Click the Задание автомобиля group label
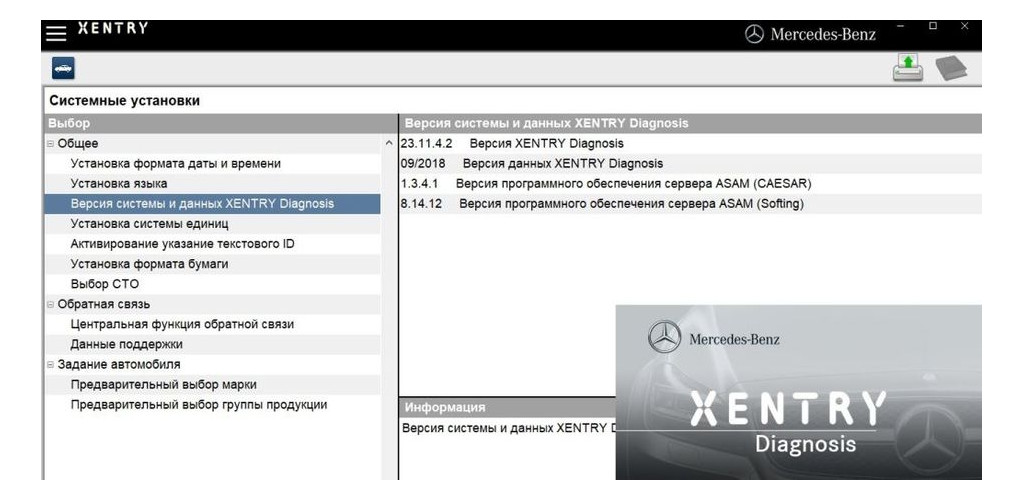Viewport: 1023px width, 500px height. (x=119, y=364)
